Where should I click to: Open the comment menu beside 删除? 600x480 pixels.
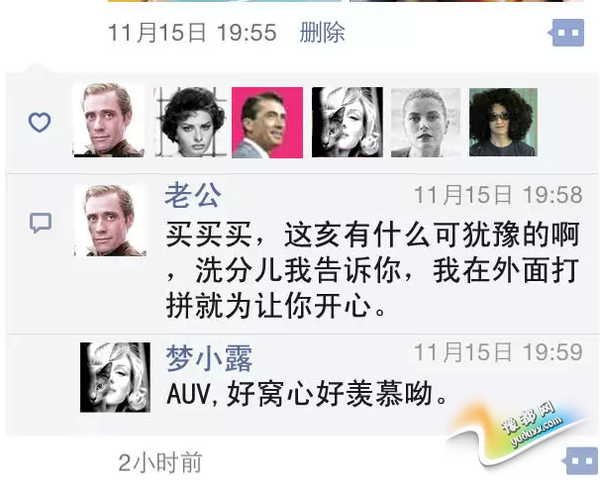coord(566,33)
